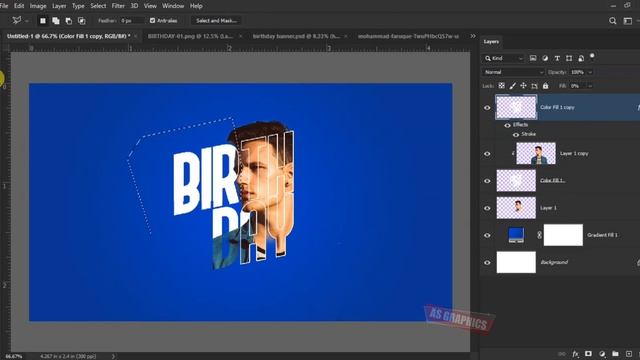Toggle layer filtering on/off switch

click(x=592, y=56)
